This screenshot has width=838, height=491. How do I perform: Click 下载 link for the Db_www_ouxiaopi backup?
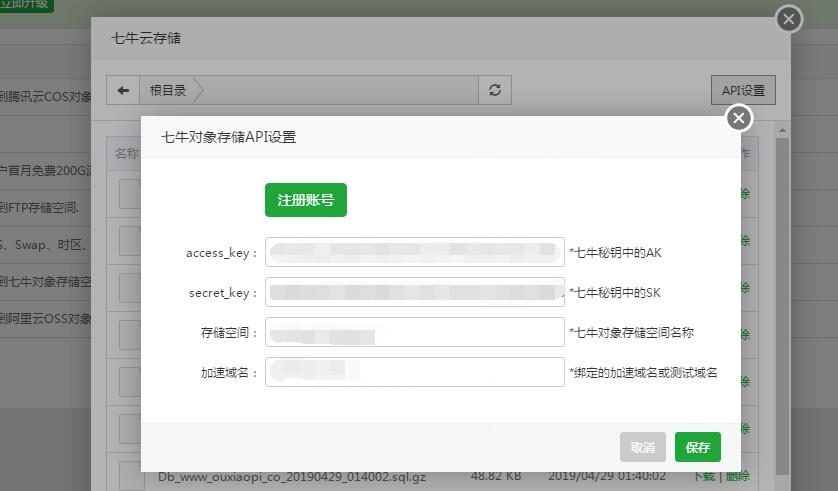click(x=704, y=476)
